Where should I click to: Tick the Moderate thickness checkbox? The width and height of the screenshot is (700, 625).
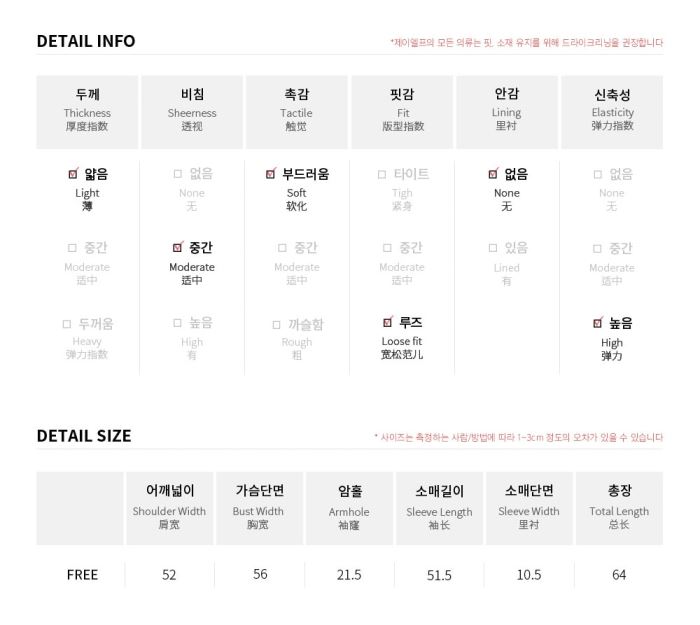pyautogui.click(x=72, y=248)
